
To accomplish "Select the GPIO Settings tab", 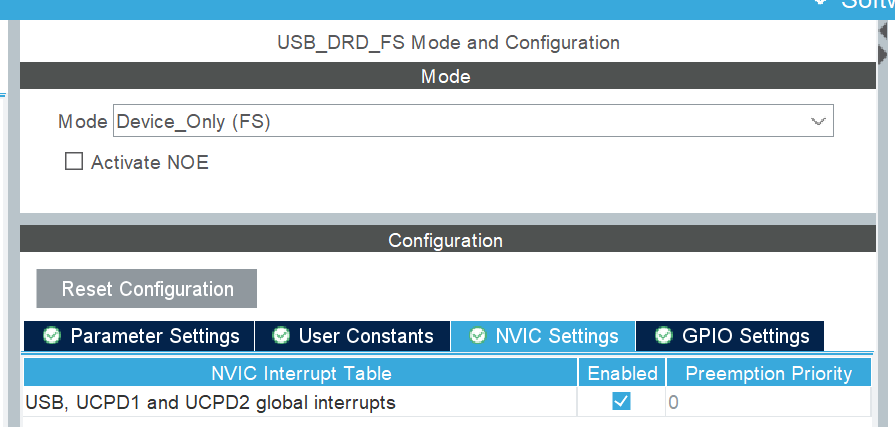I will point(745,336).
